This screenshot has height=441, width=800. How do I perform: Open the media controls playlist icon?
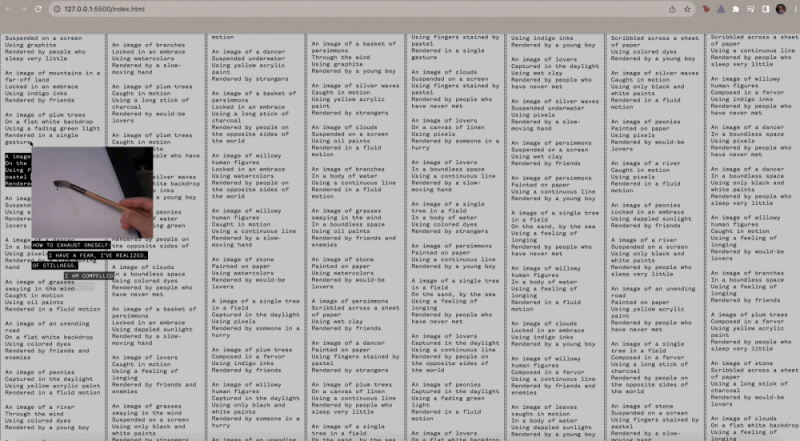[749, 9]
